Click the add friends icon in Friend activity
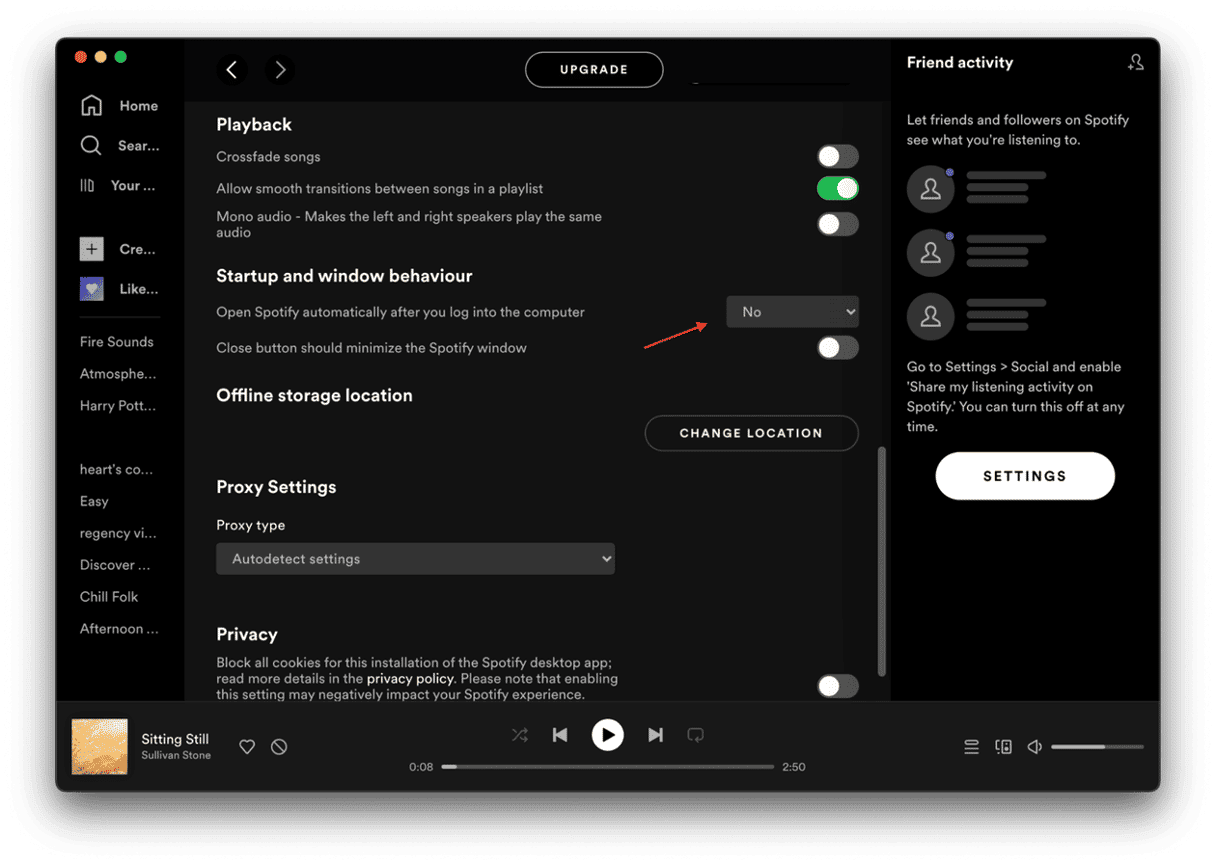 coord(1135,62)
